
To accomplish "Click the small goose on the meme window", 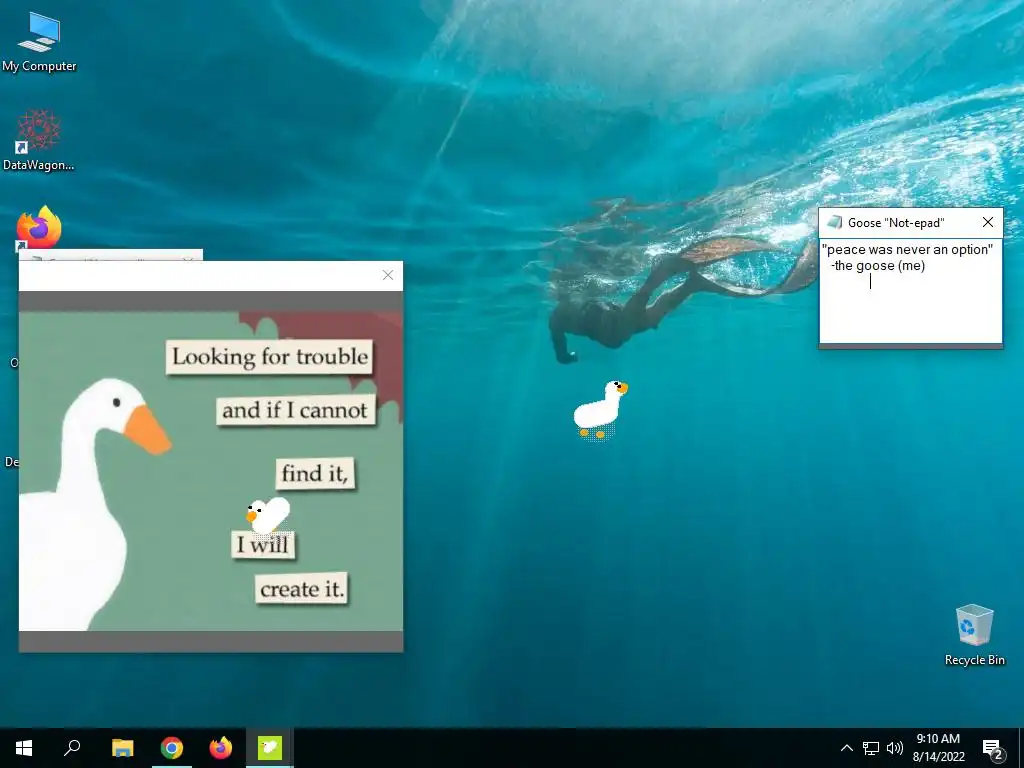I will [x=268, y=515].
